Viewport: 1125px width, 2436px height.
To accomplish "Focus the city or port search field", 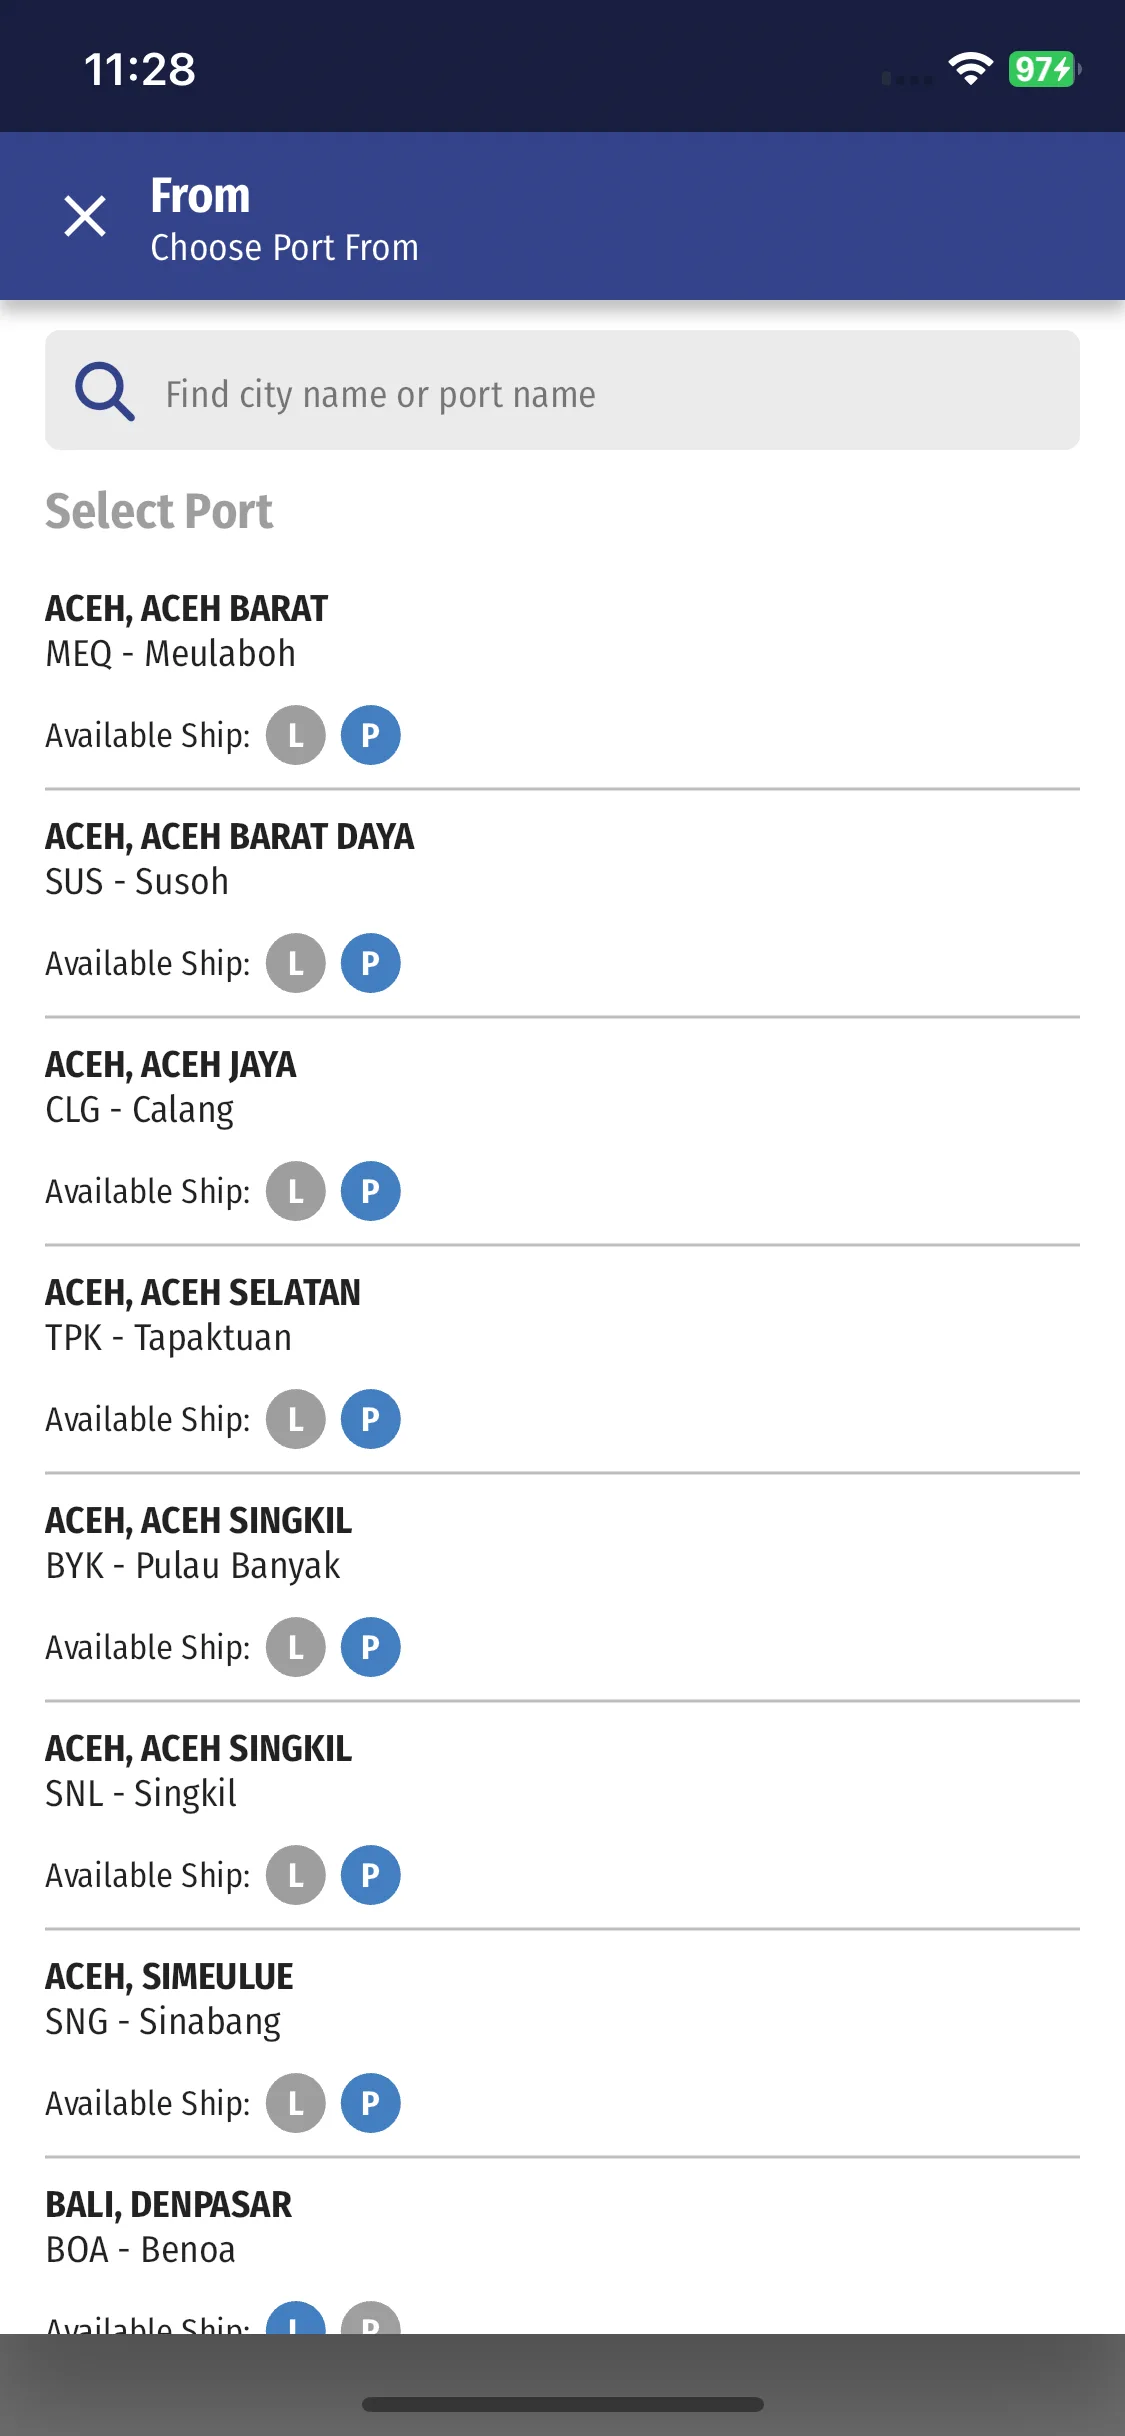I will click(600, 394).
